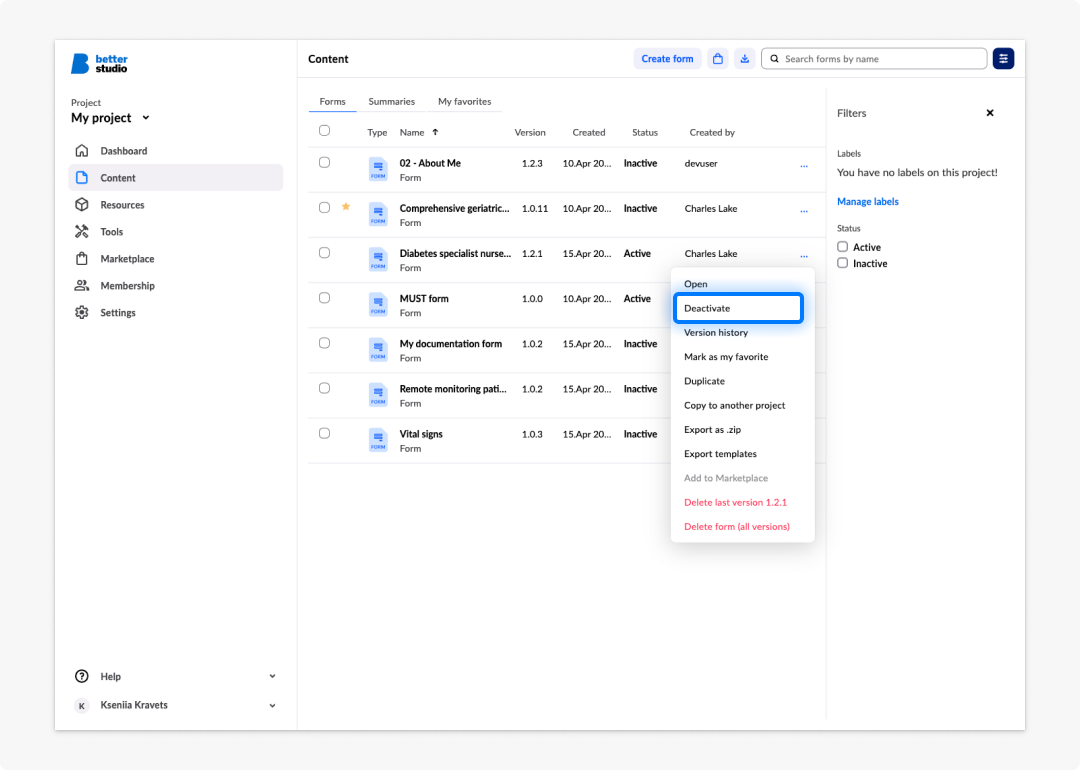Open the Vital signs form name
The image size is (1080, 770).
click(421, 434)
